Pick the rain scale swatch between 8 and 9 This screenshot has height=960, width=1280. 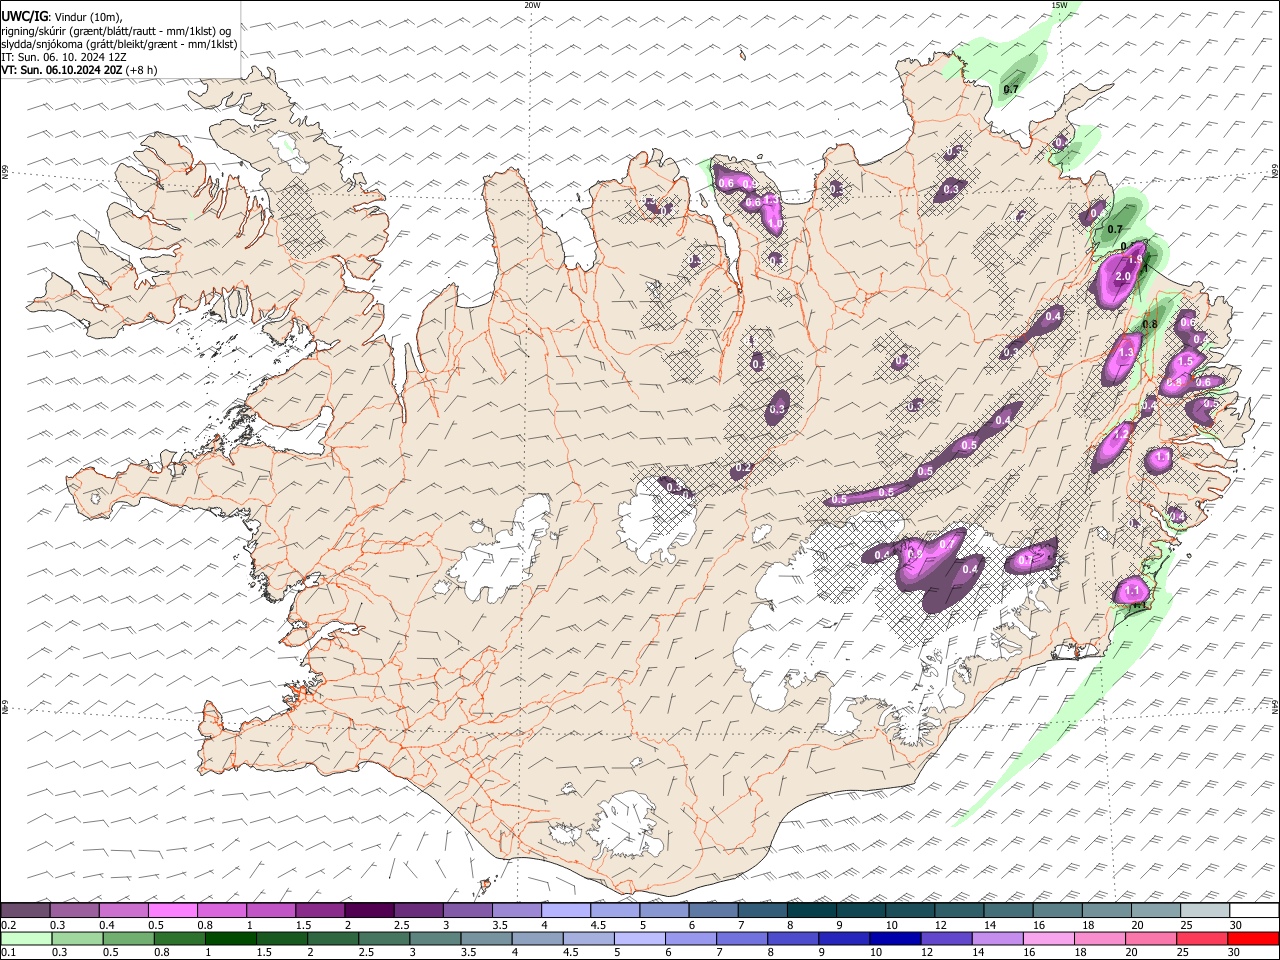(x=793, y=939)
